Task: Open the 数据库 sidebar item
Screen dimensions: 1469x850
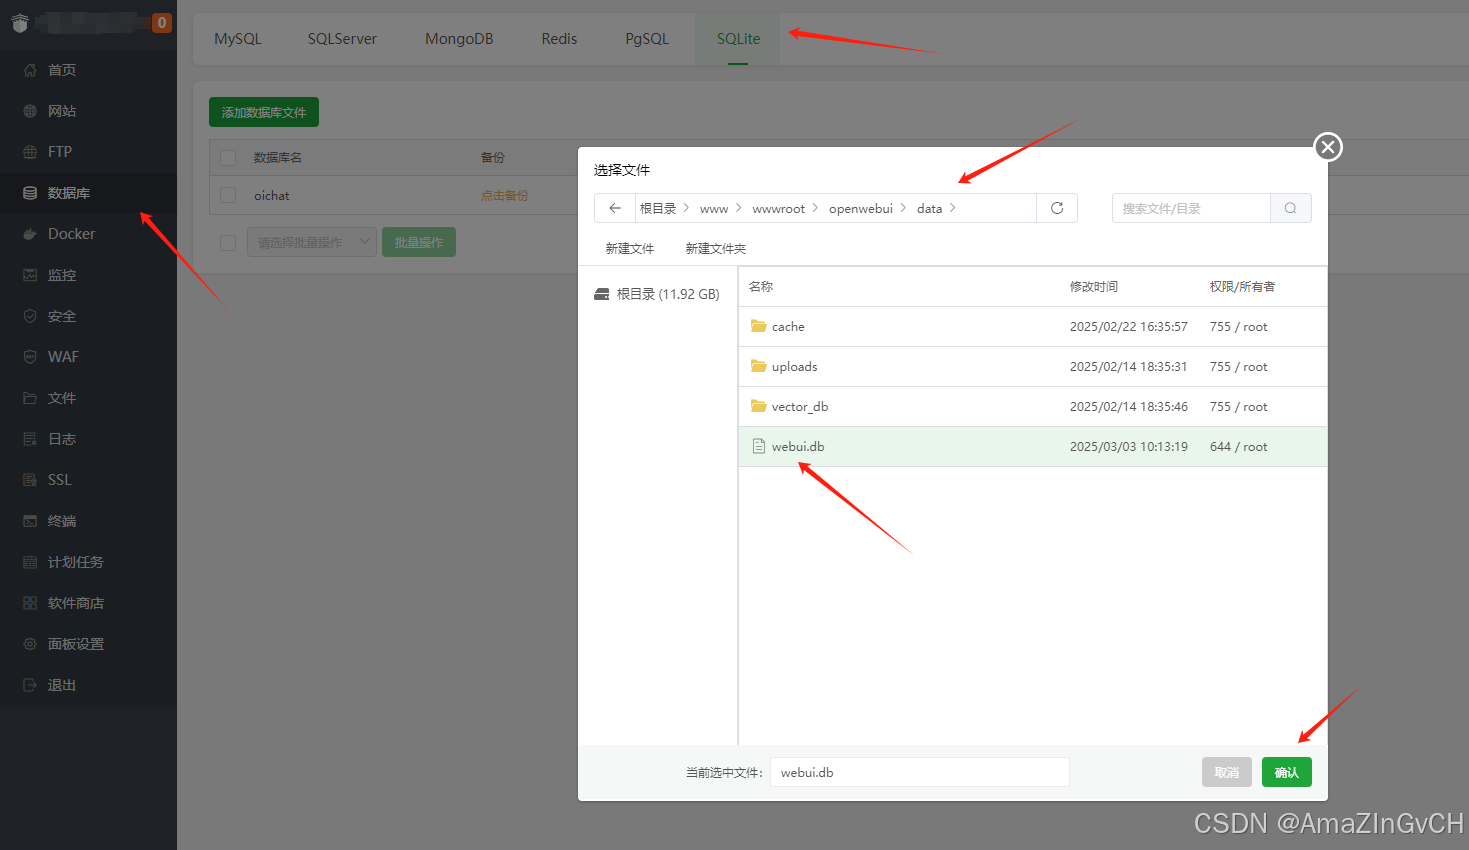Action: [x=88, y=193]
